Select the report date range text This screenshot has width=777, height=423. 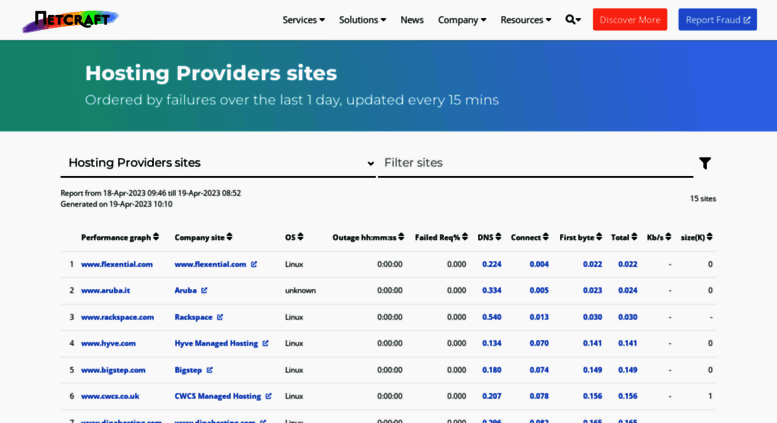click(151, 193)
